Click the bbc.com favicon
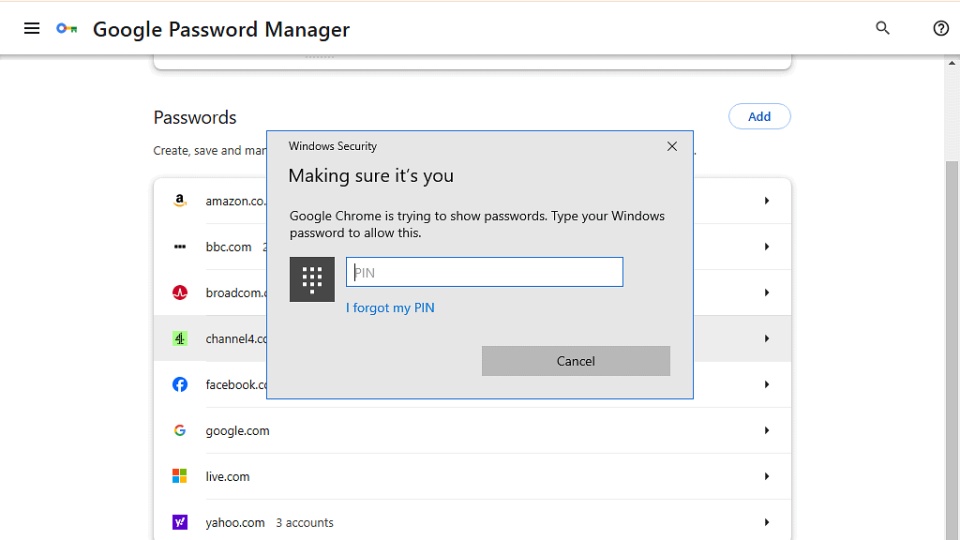The image size is (960, 540). point(179,247)
